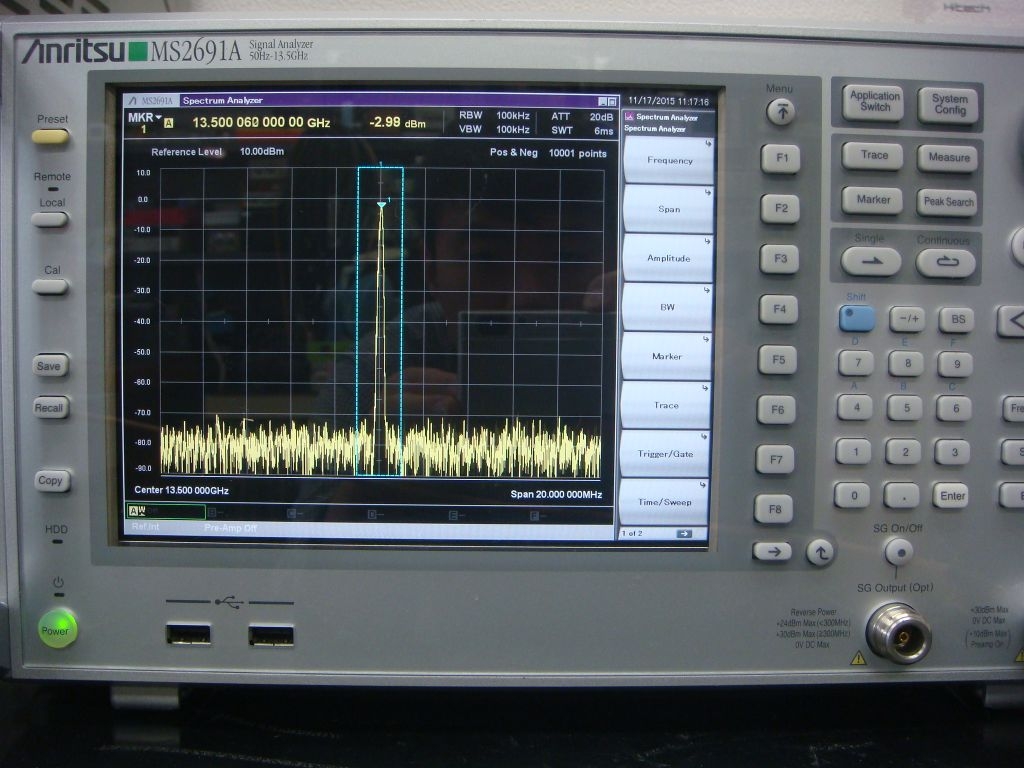
Task: Switch the analyzer to Local control
Action: [x=50, y=219]
